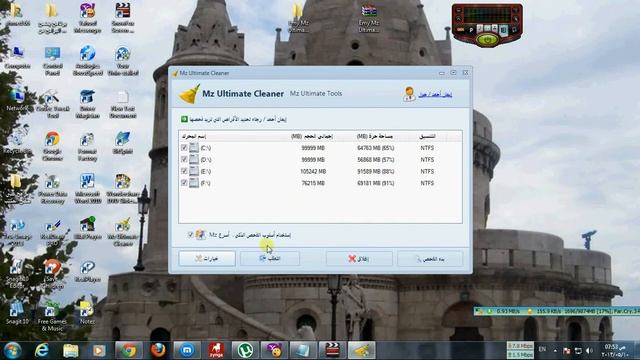Viewport: 640px width, 360px height.
Task: Open Google Chrome desktop shortcut
Action: pyautogui.click(x=52, y=146)
